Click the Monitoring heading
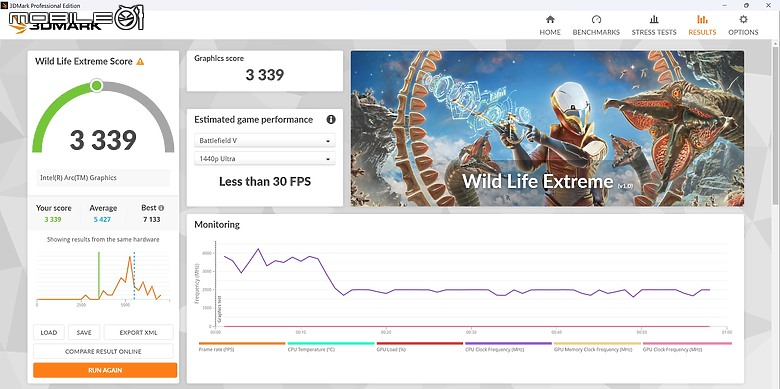This screenshot has height=389, width=780. [217, 225]
